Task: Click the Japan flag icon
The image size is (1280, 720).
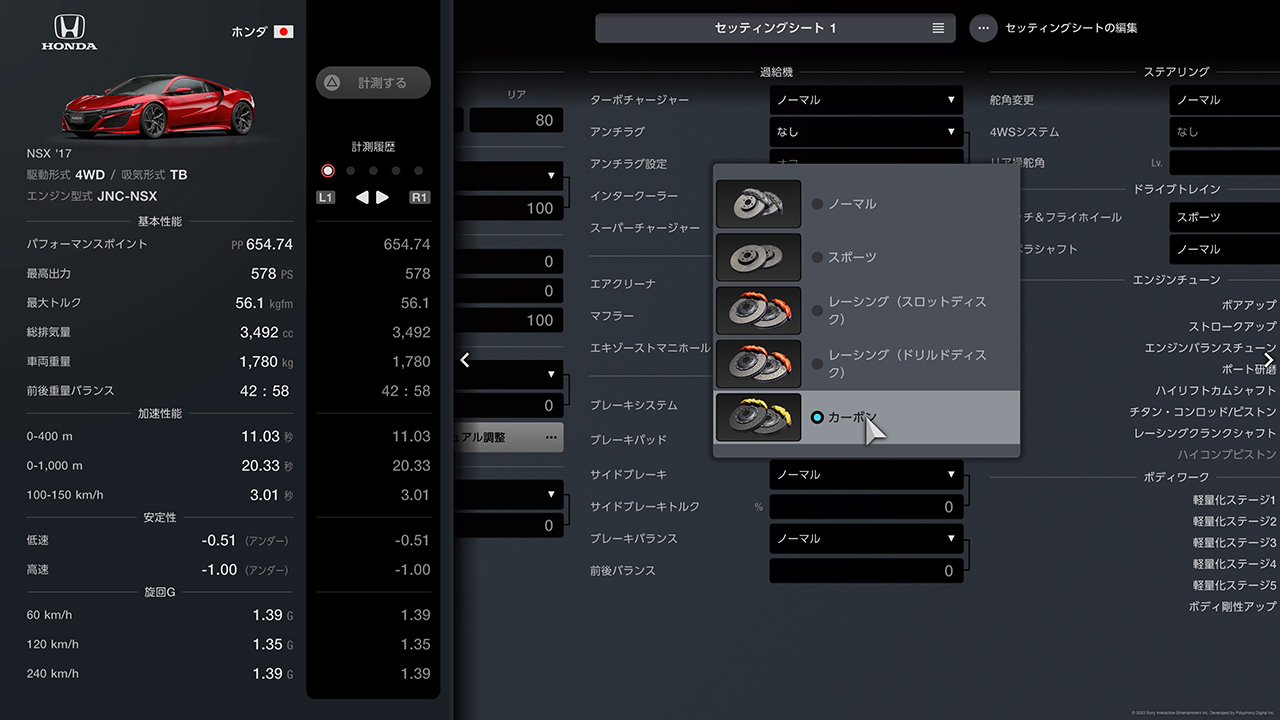Action: [284, 32]
